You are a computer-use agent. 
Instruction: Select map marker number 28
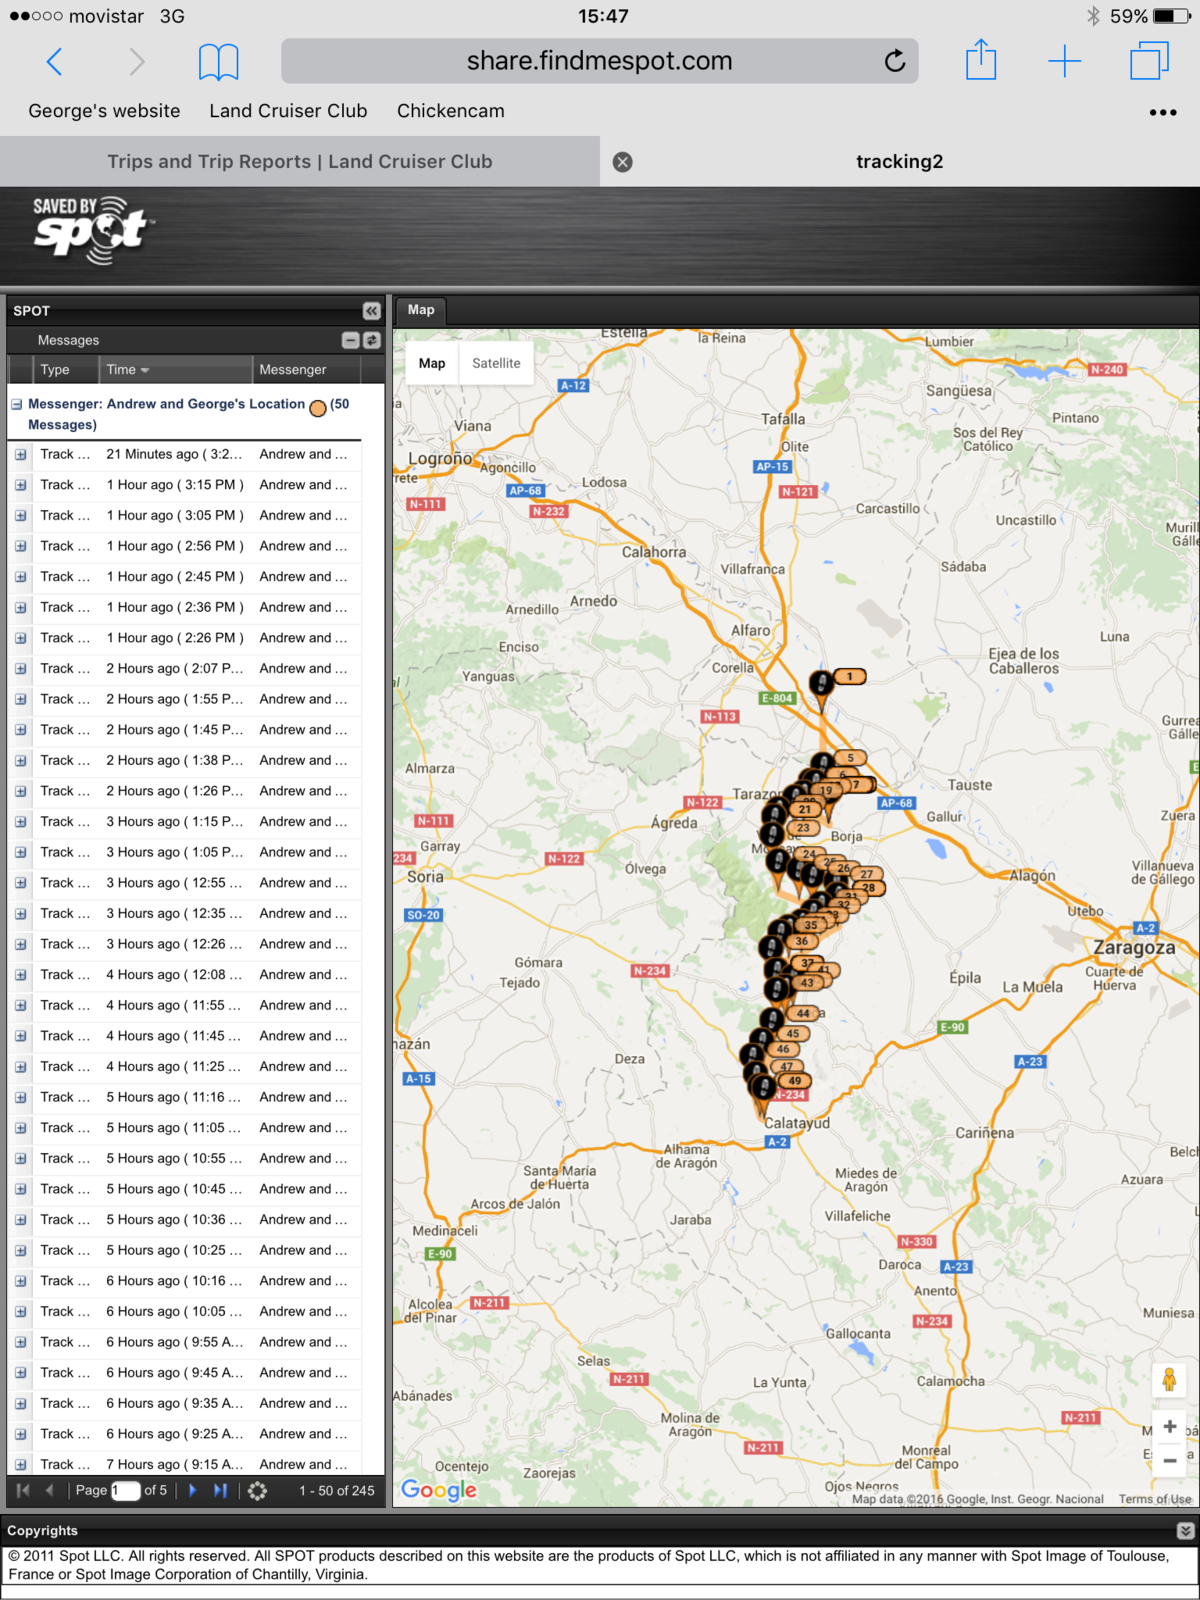point(869,888)
